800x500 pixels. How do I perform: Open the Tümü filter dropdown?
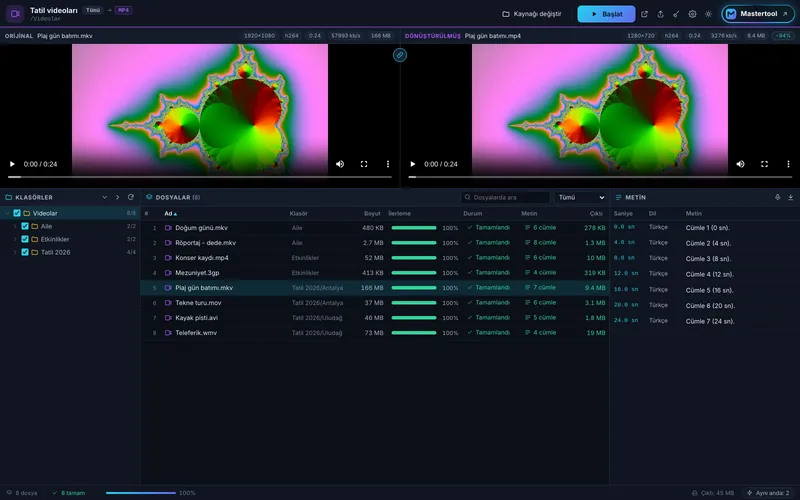click(x=581, y=197)
